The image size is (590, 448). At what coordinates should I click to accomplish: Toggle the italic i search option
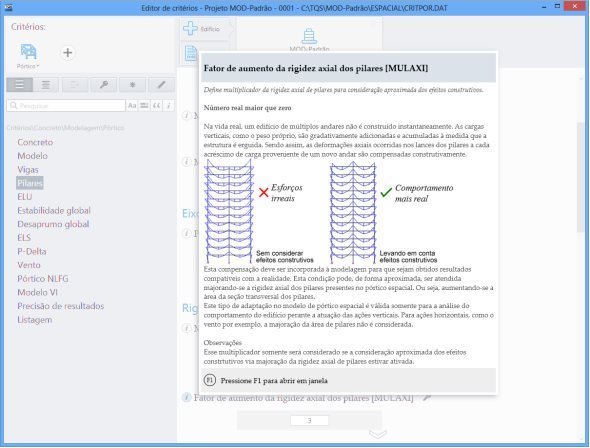coord(169,106)
